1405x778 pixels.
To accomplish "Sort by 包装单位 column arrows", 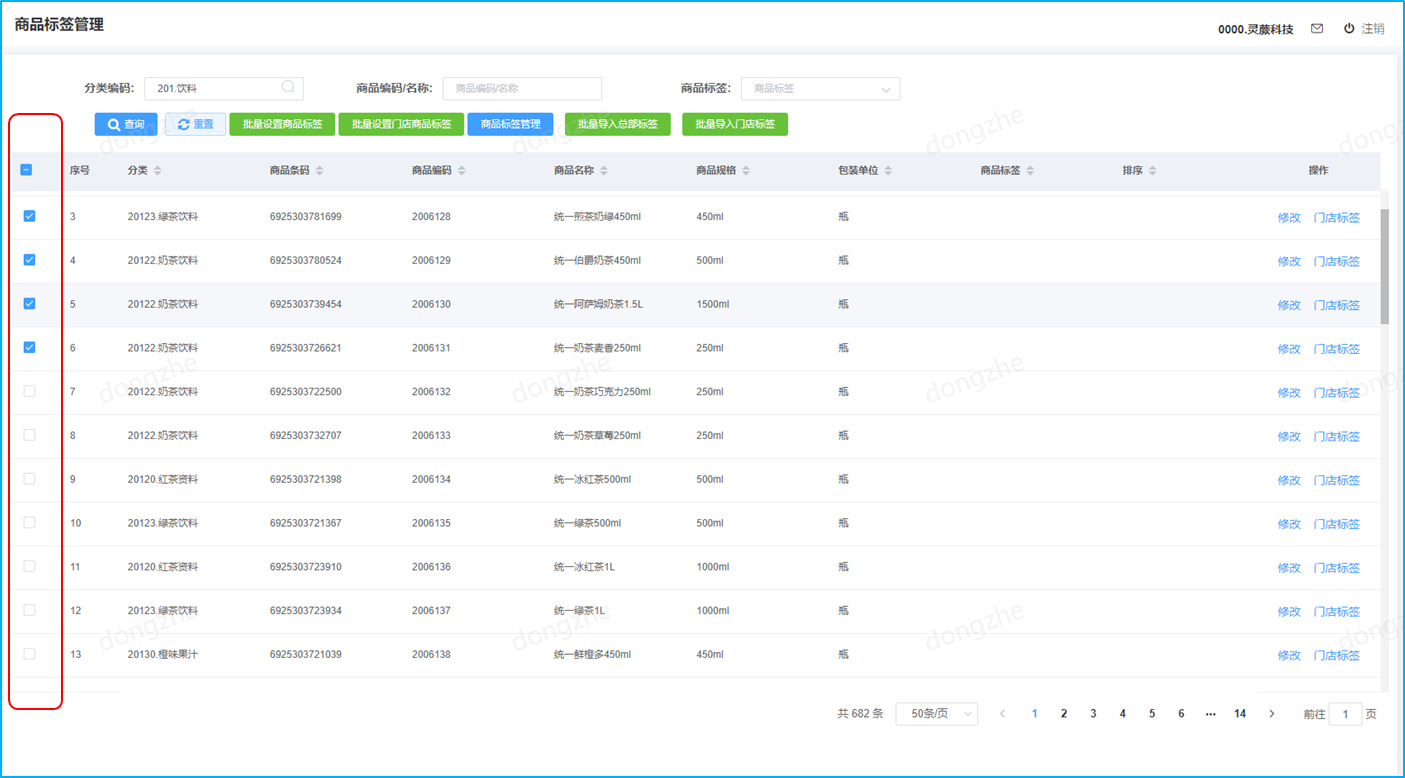I will pyautogui.click(x=888, y=171).
